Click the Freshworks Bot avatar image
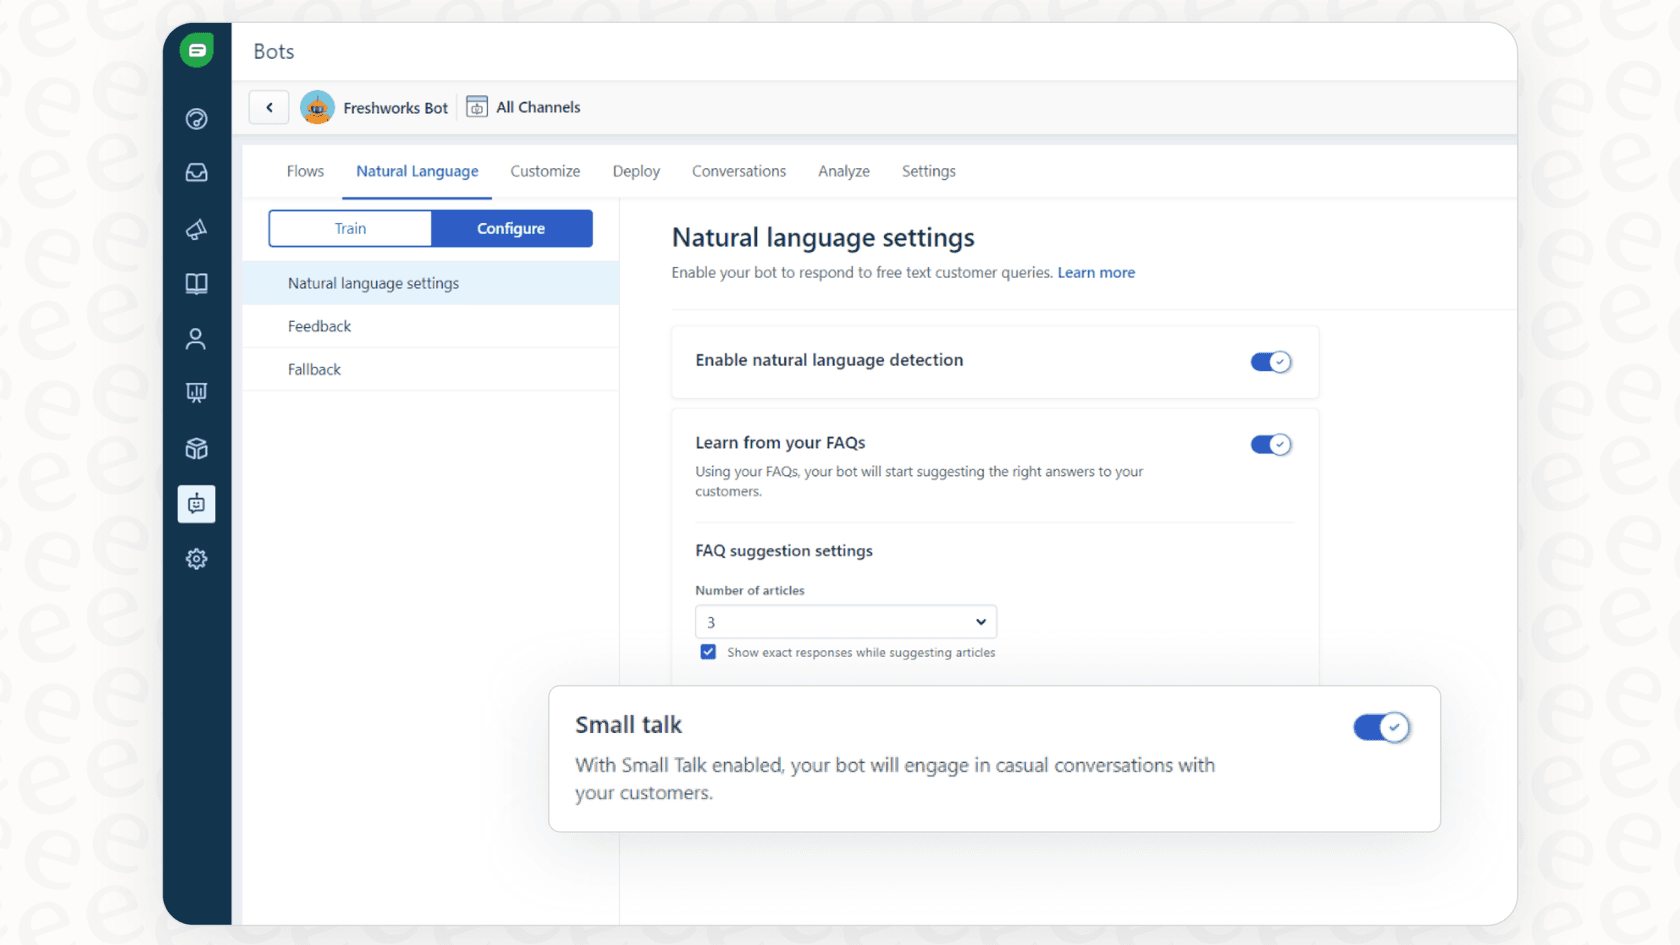Screen dimensions: 1680x945 coord(317,107)
